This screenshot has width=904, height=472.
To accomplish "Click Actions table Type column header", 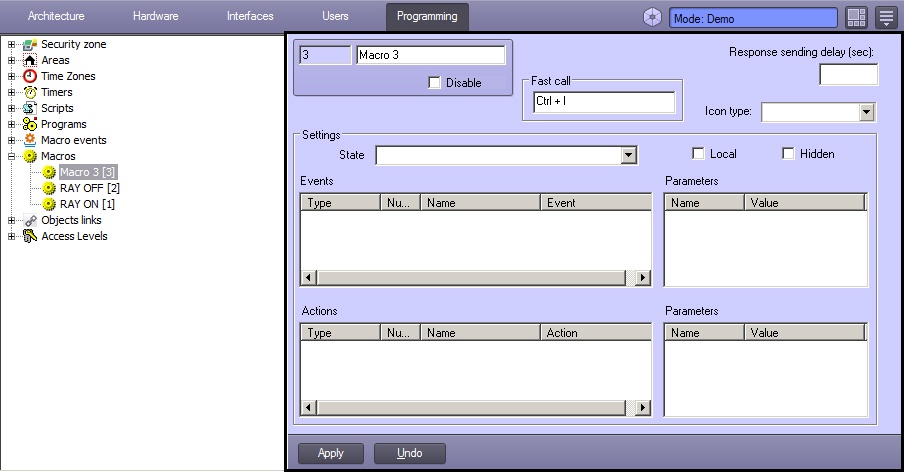I will click(x=341, y=333).
